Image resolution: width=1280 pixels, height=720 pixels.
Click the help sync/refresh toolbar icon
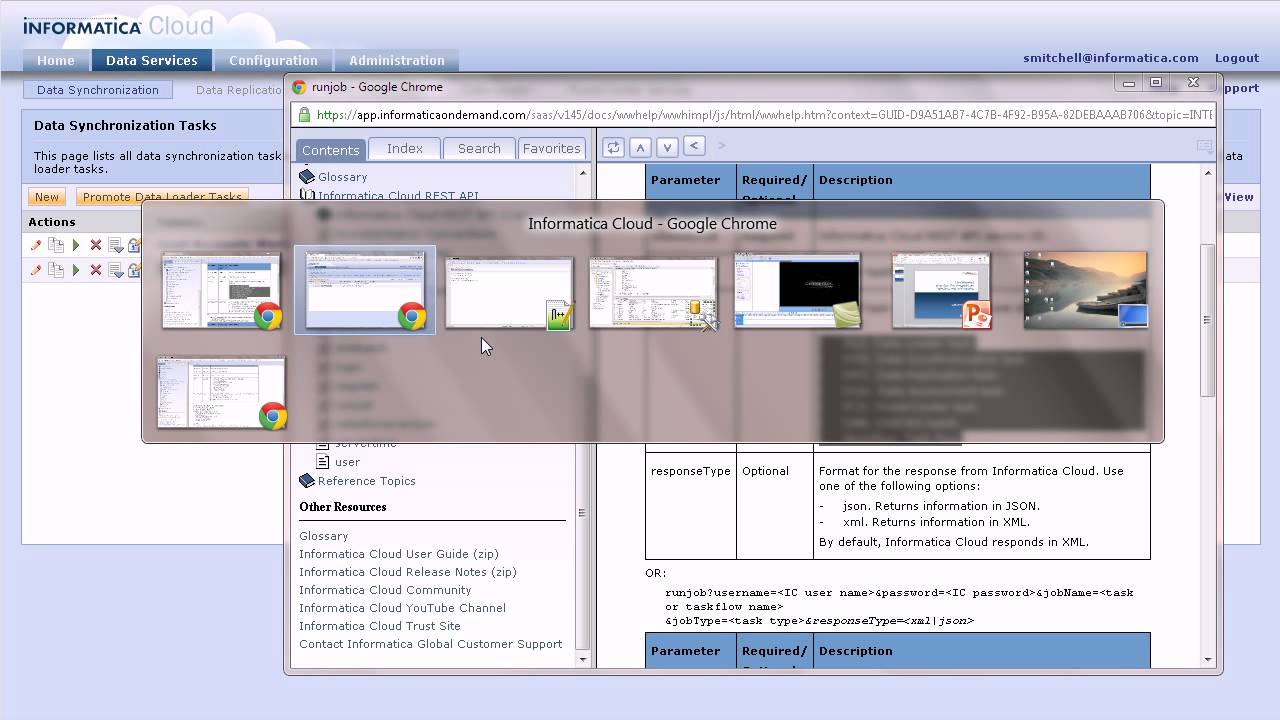pyautogui.click(x=613, y=147)
